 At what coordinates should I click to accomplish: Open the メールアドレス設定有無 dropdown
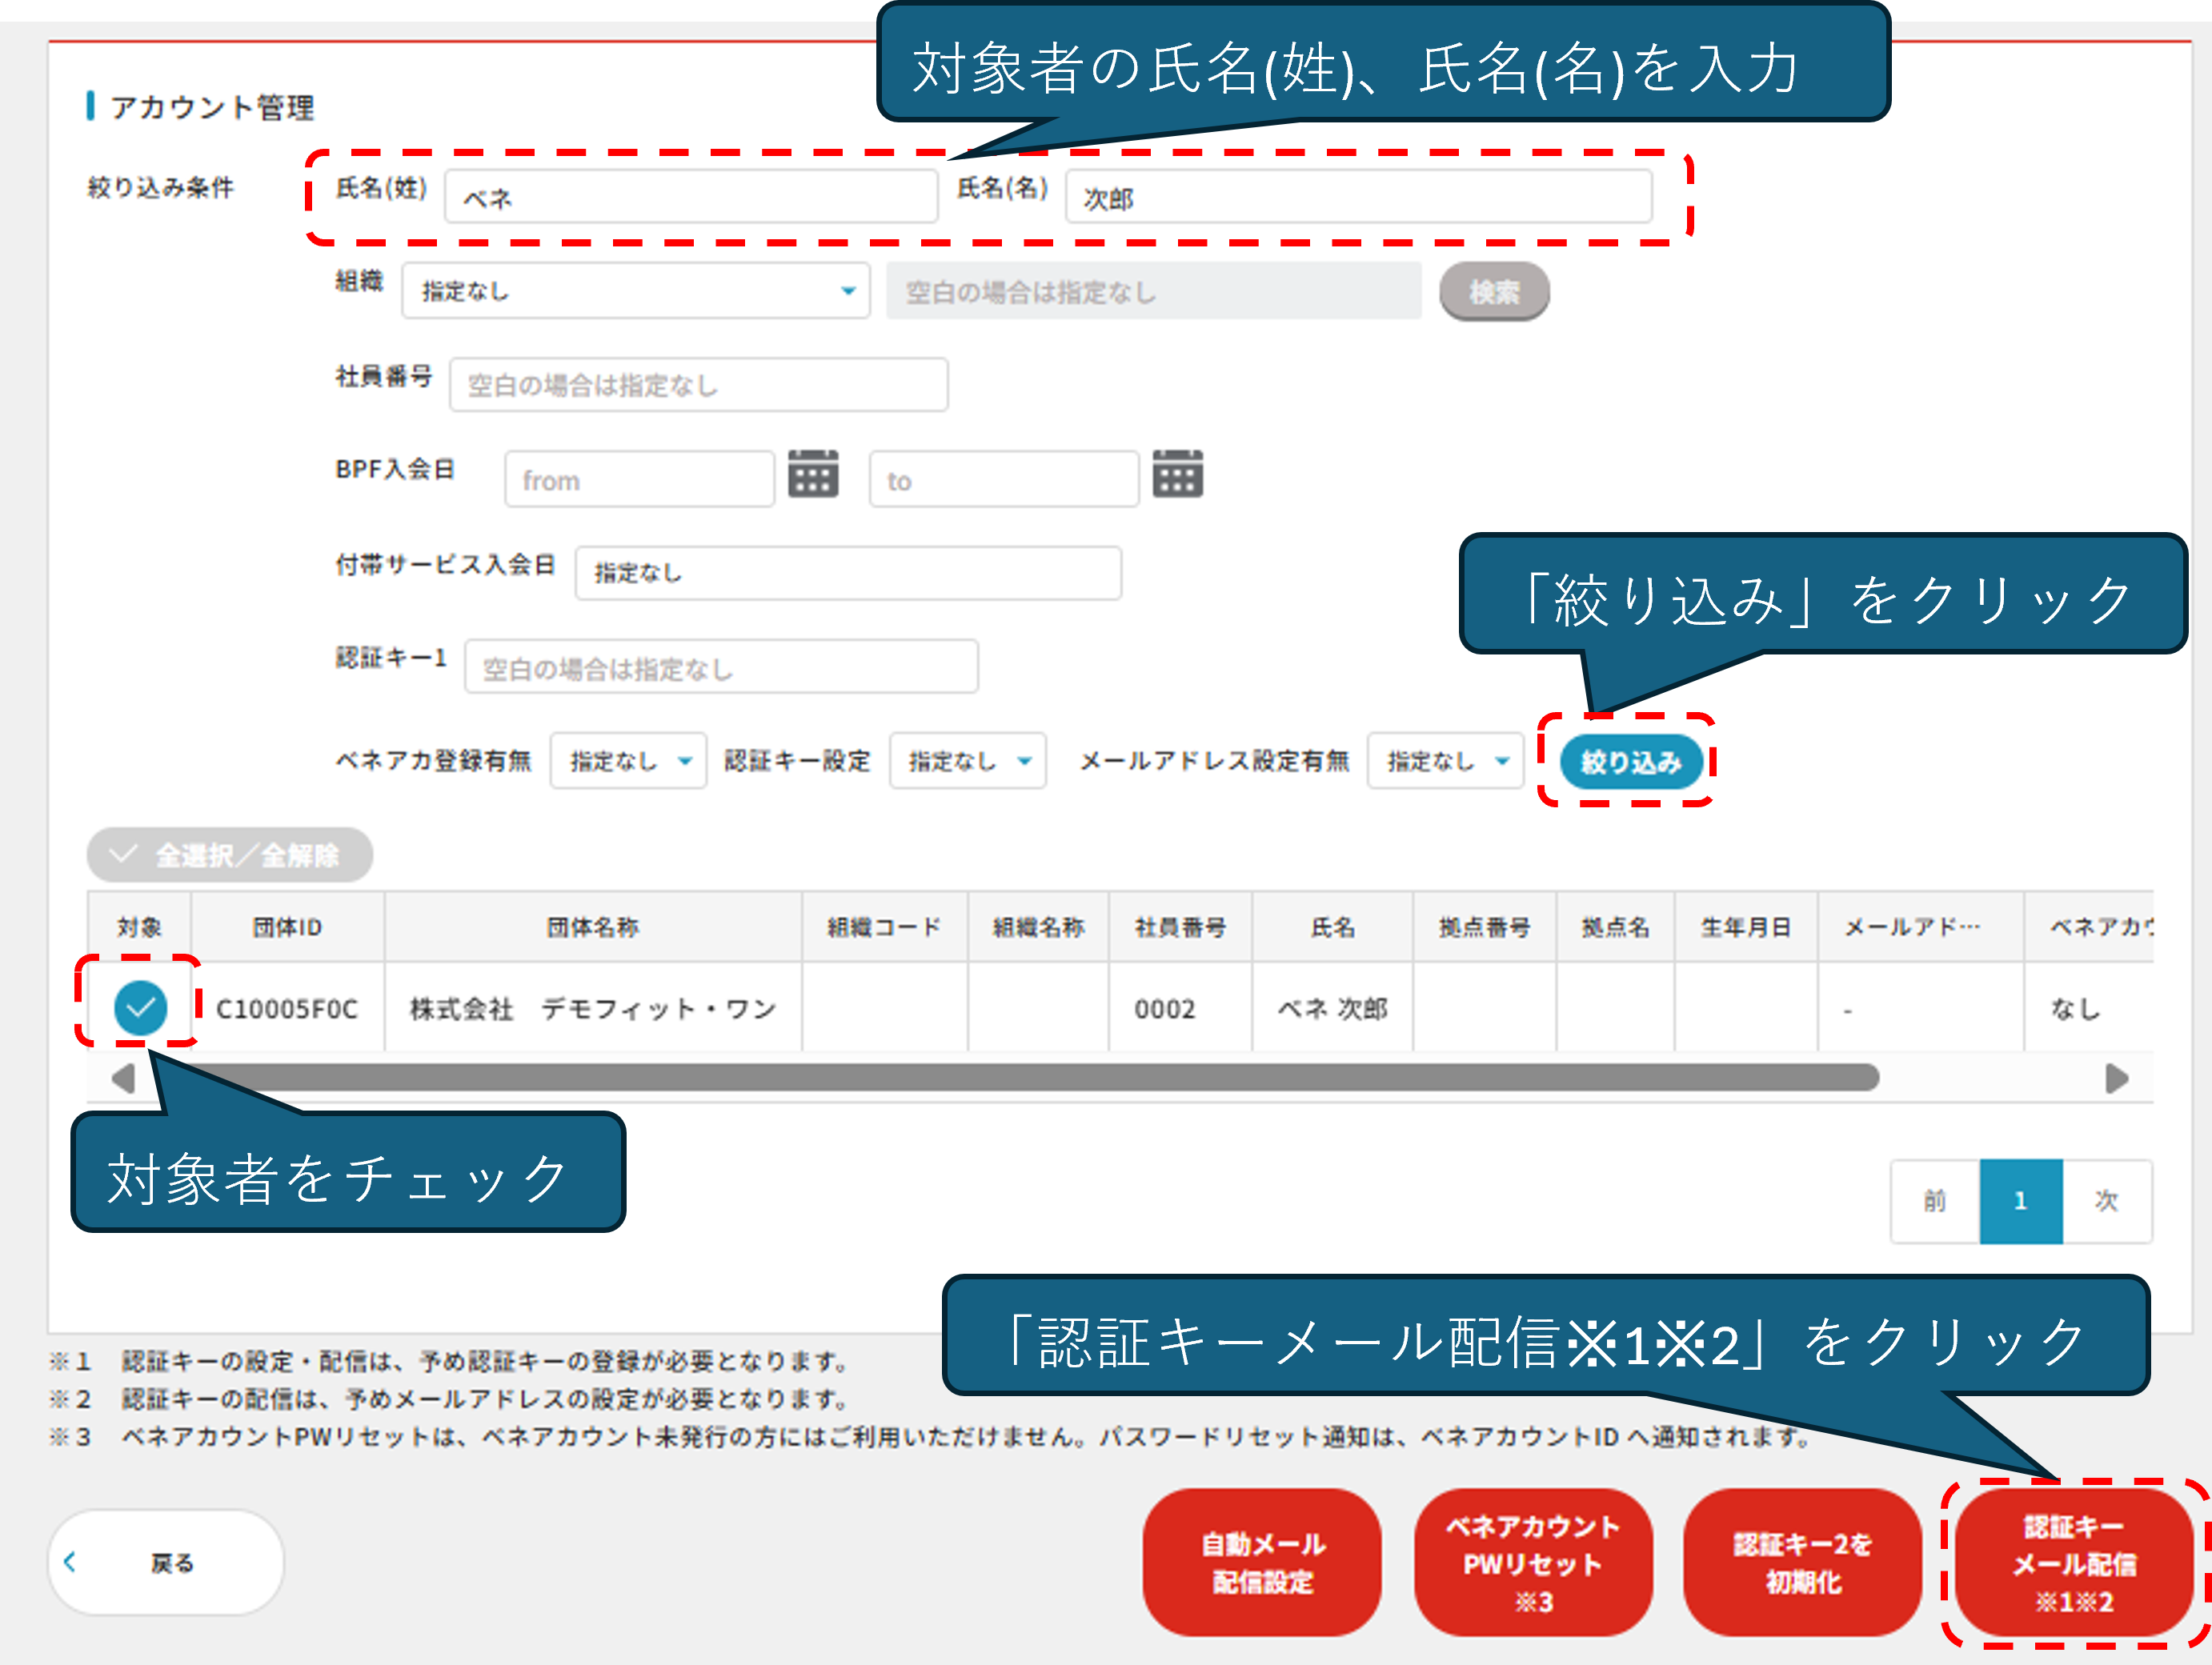pyautogui.click(x=1445, y=761)
